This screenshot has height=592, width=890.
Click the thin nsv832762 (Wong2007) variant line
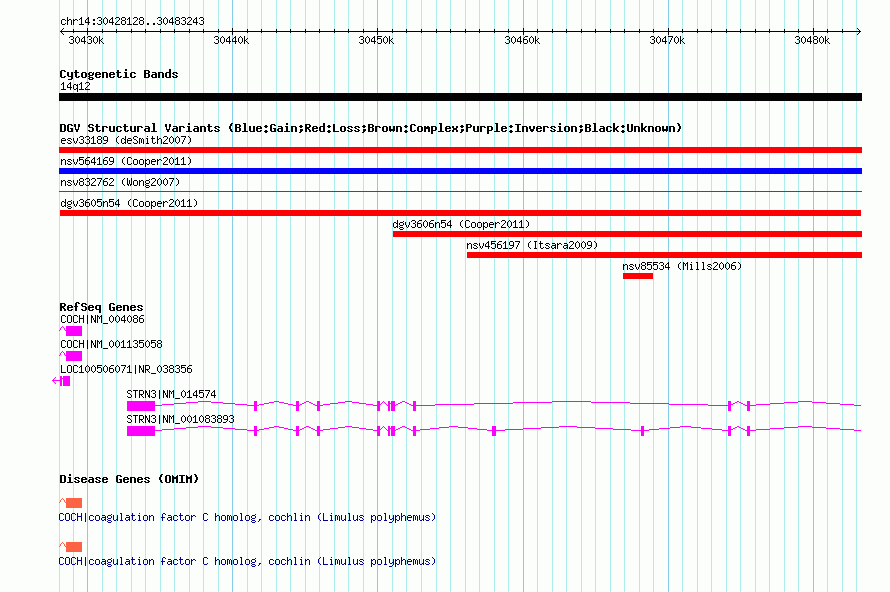tap(460, 192)
